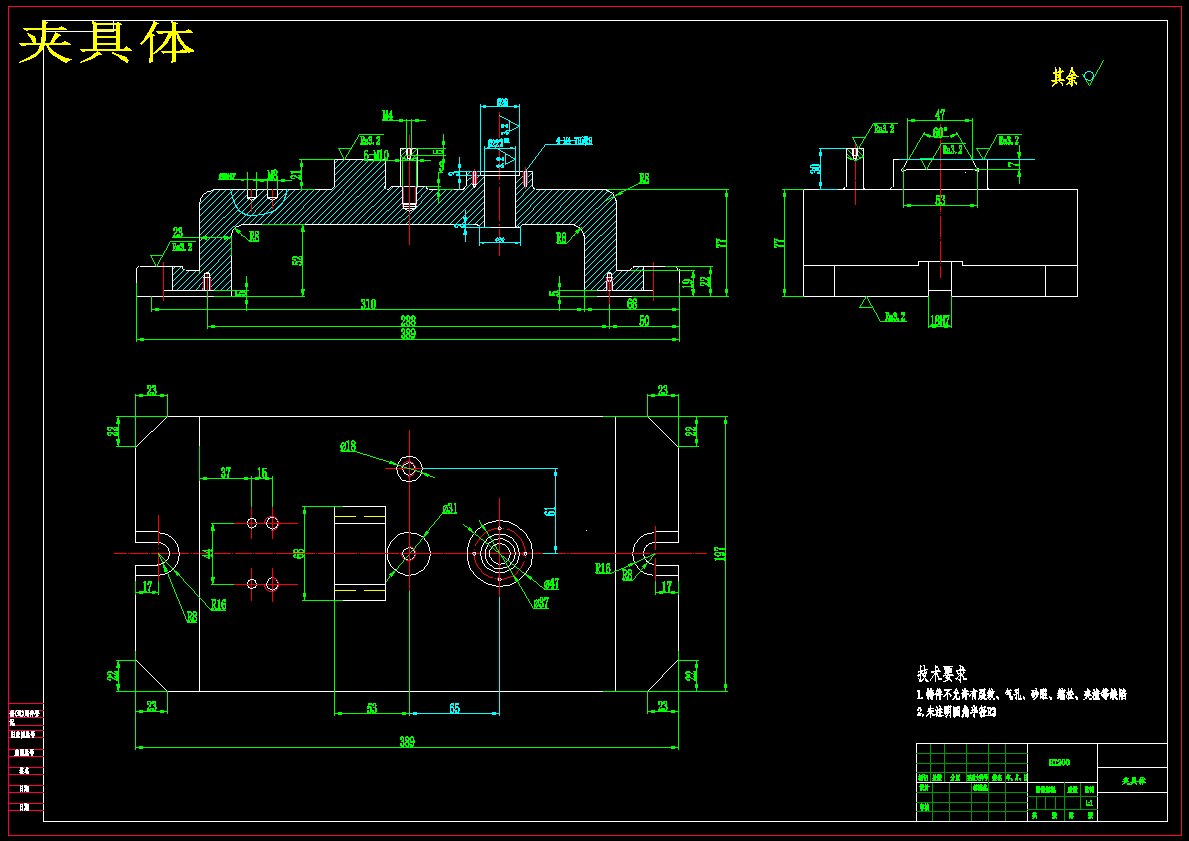The height and width of the screenshot is (841, 1189).
Task: Select the 66 block width dimension
Action: click(x=299, y=554)
